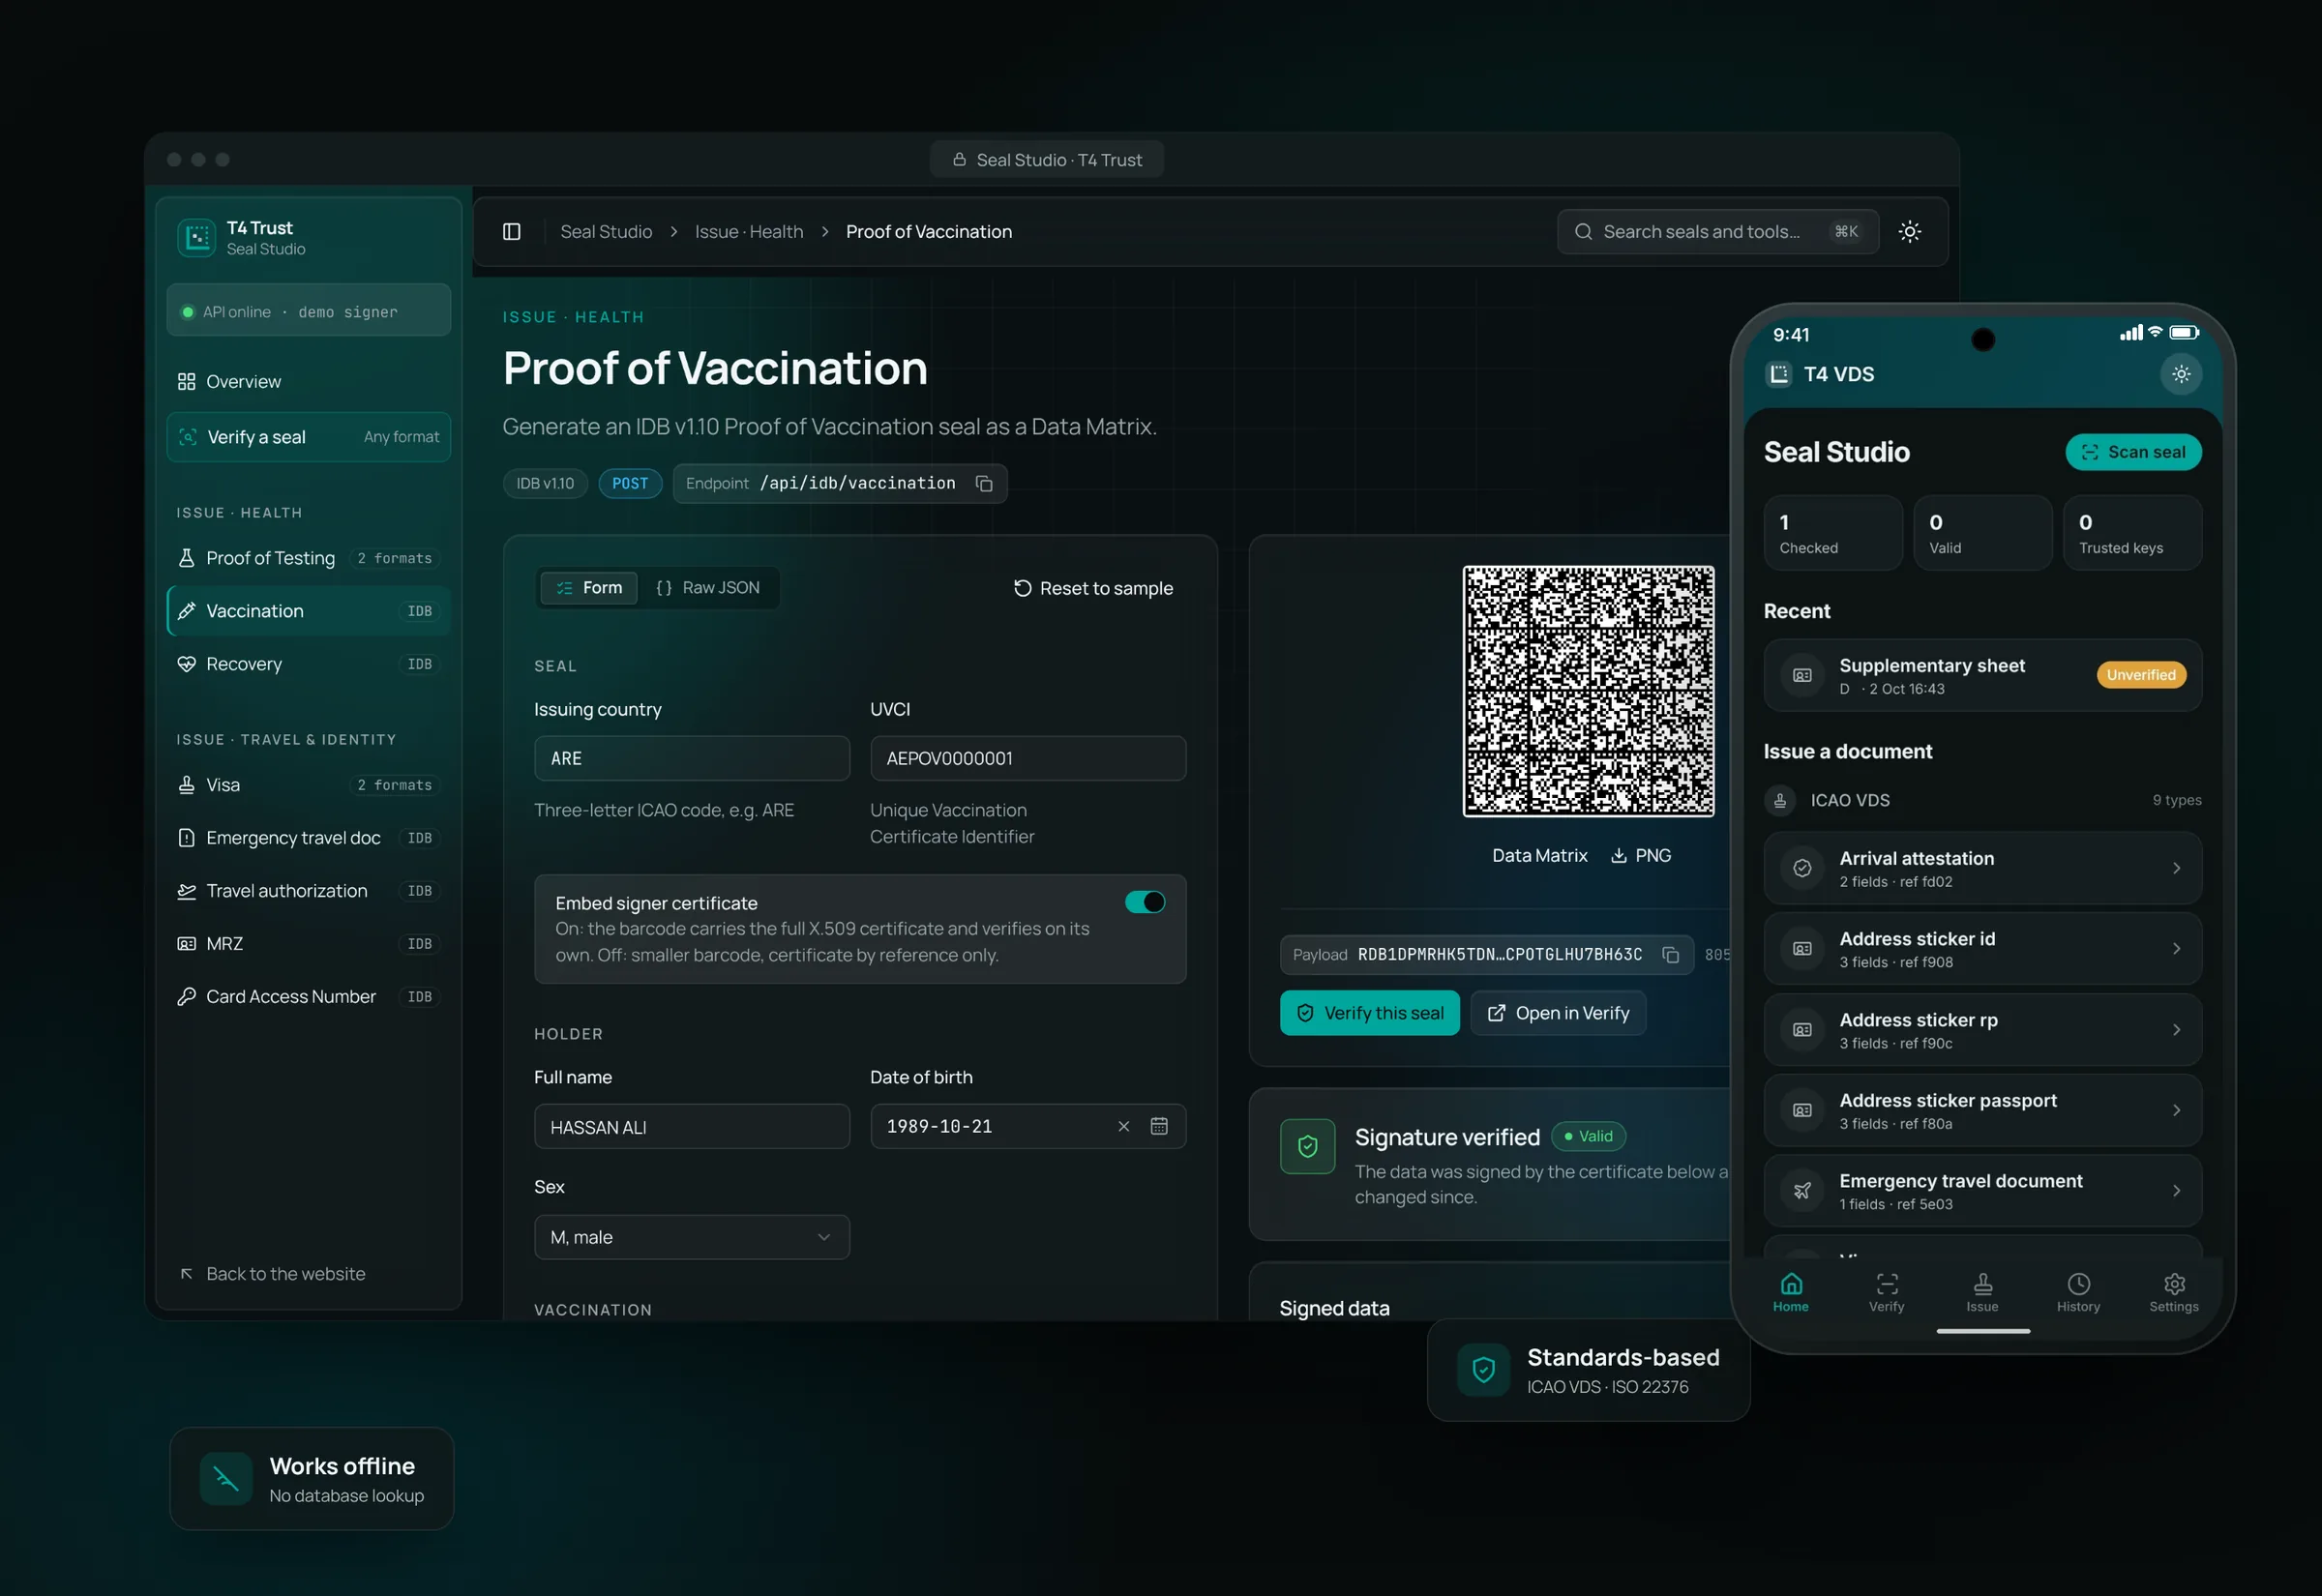Screen dimensions: 2322x1596
Task: Click the Unverified badge
Action: tap(2141, 676)
